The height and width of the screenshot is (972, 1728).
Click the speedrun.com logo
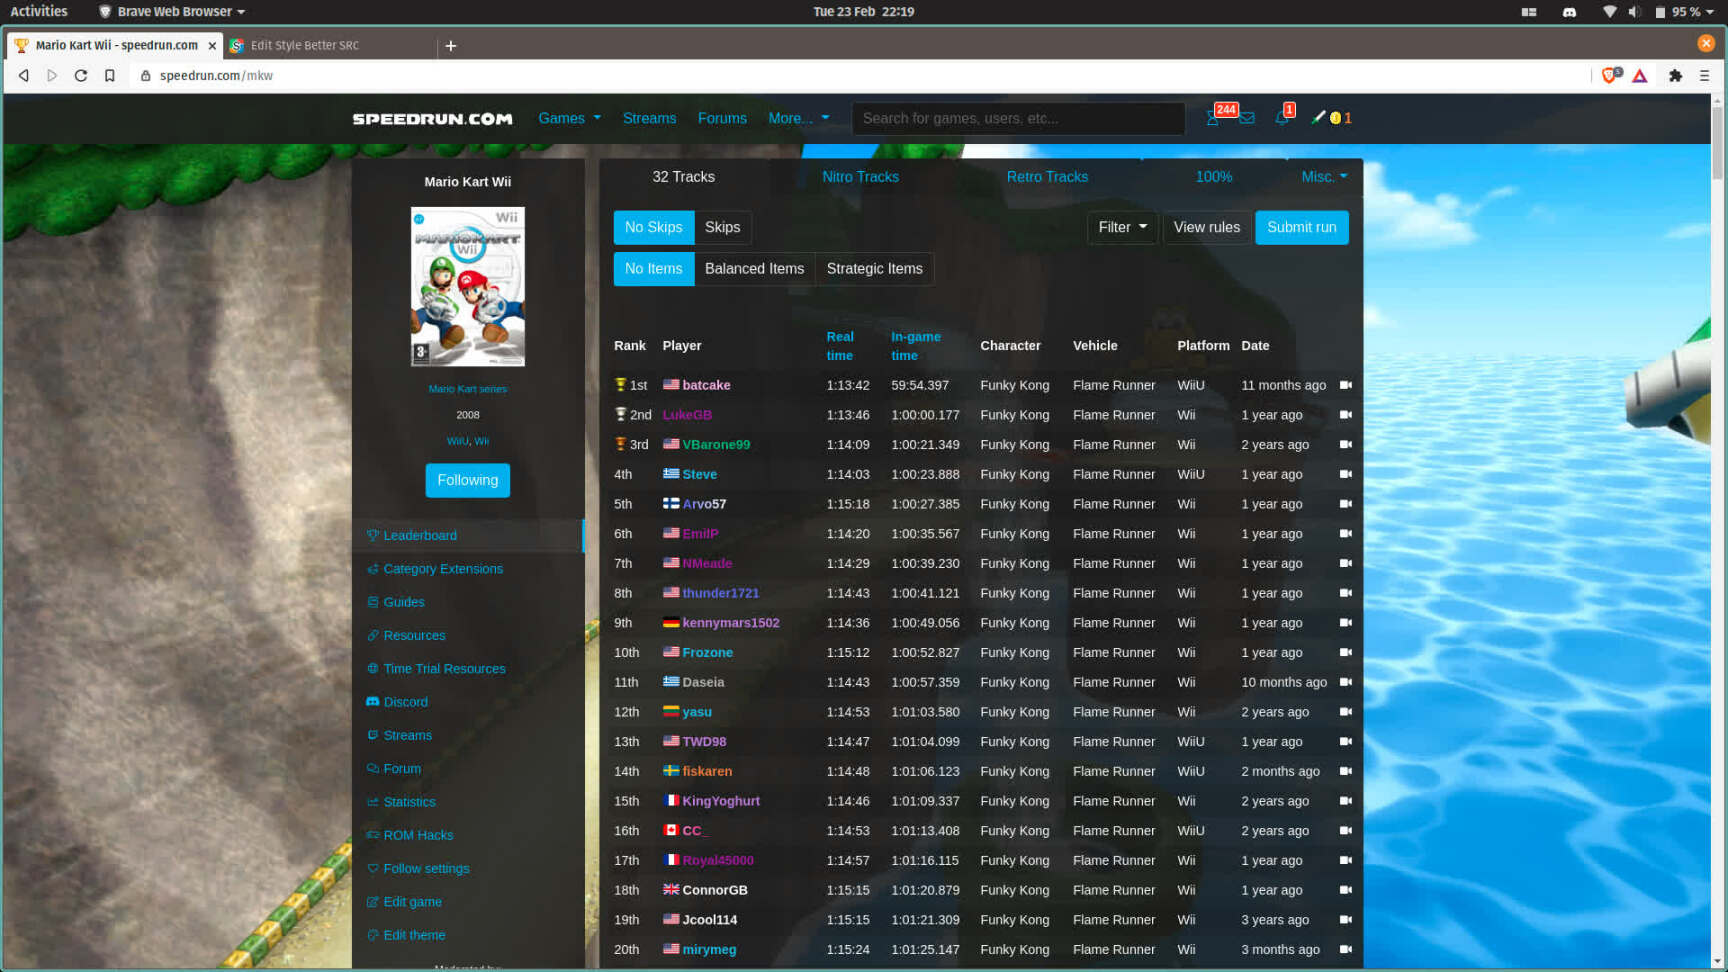tap(433, 119)
